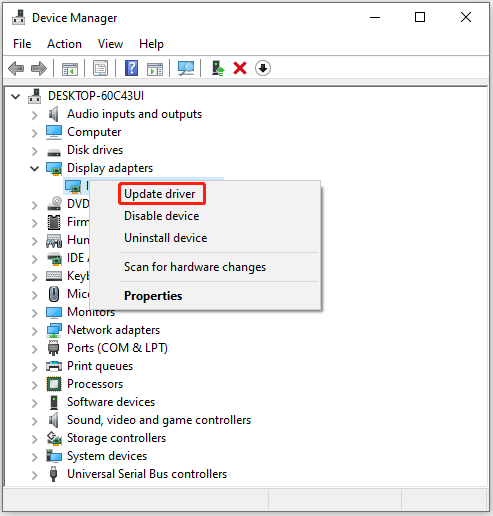Click the Back arrow toolbar icon
Viewport: 493px width, 516px height.
click(x=16, y=68)
